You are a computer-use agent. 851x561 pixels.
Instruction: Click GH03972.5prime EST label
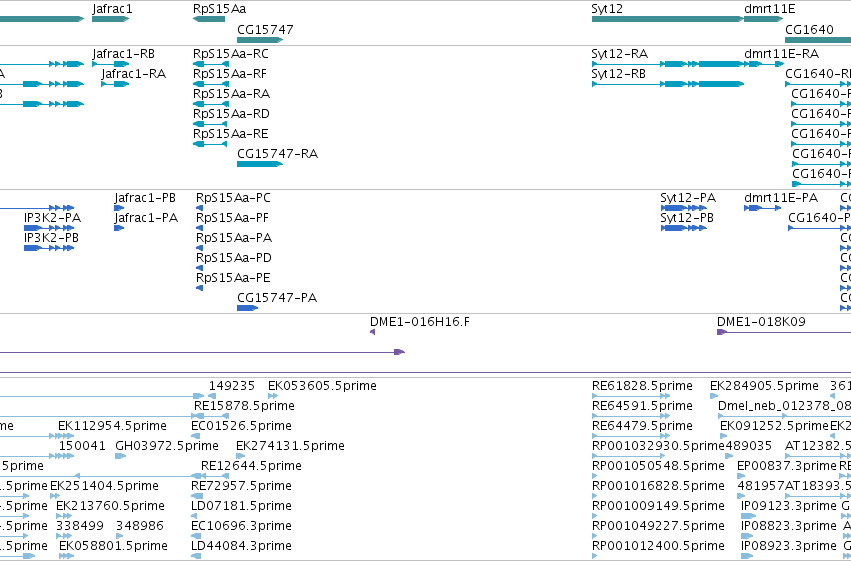(x=167, y=446)
